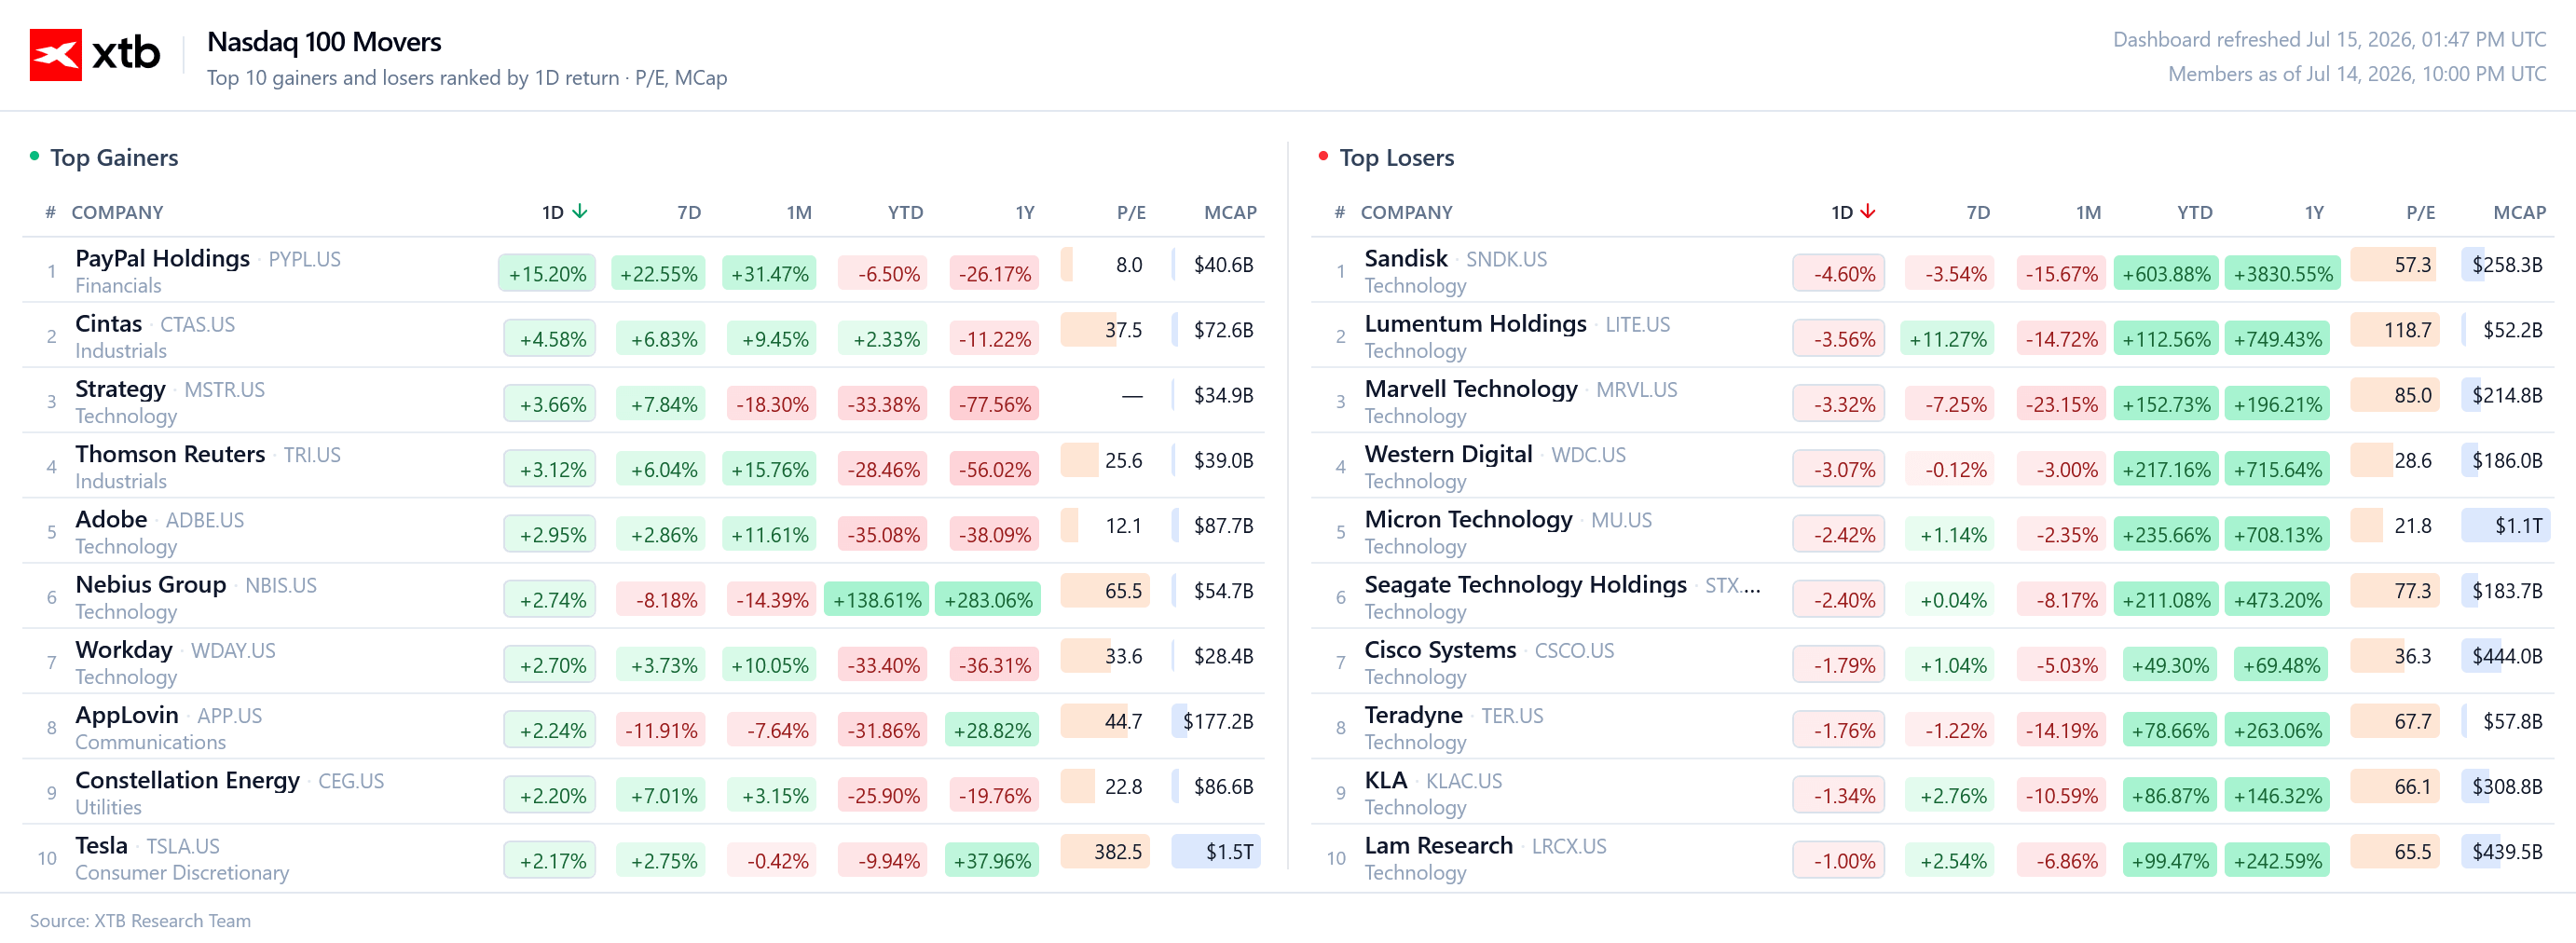Screen dimensions: 2576x943
Task: Click the red sort arrow beside Losers 1D
Action: [1868, 212]
